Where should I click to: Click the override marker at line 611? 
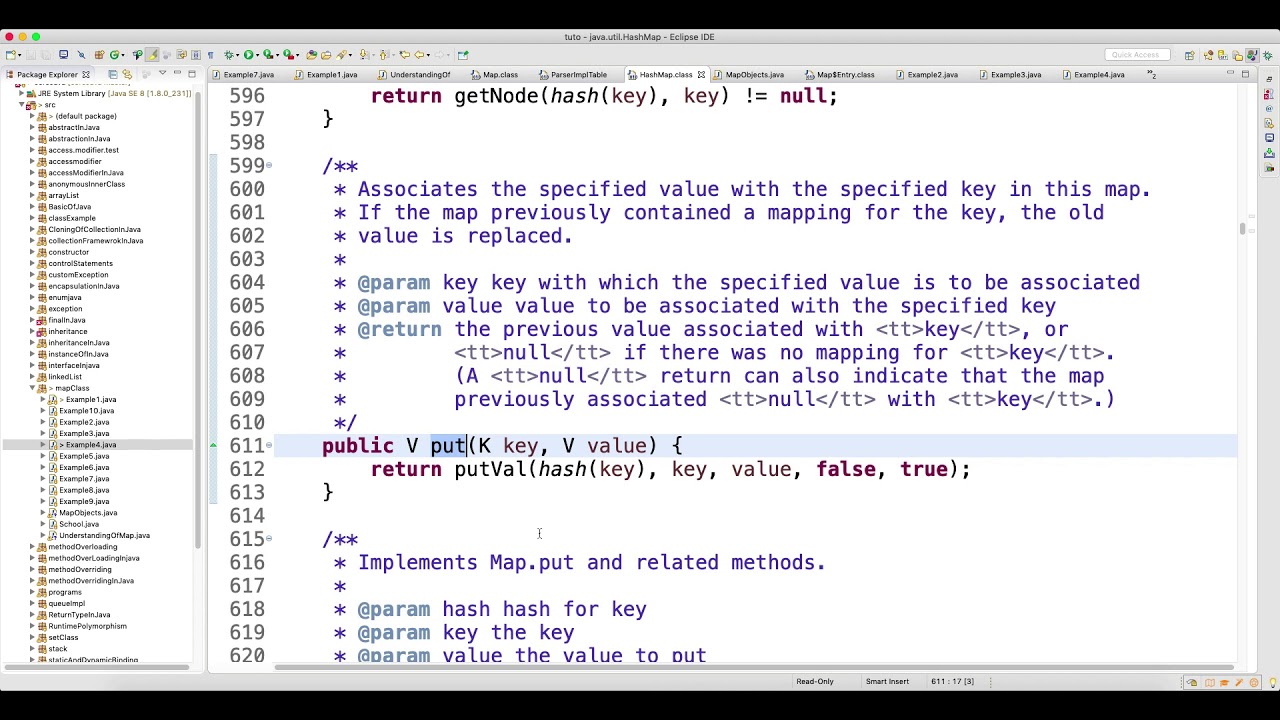[x=212, y=446]
